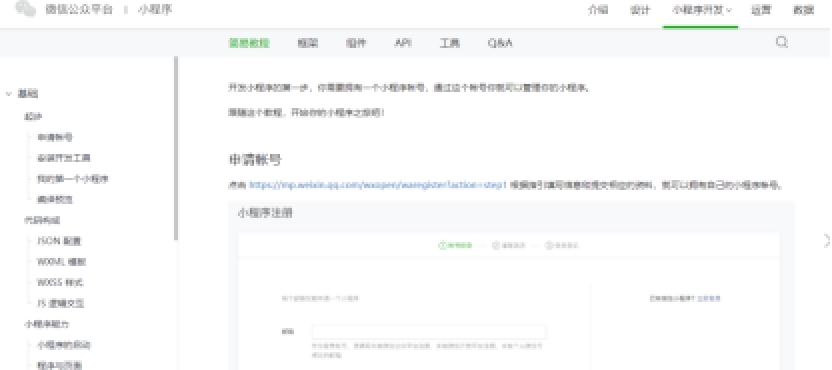Click the email input field in the registration image
The width and height of the screenshot is (832, 370).
[x=429, y=332]
